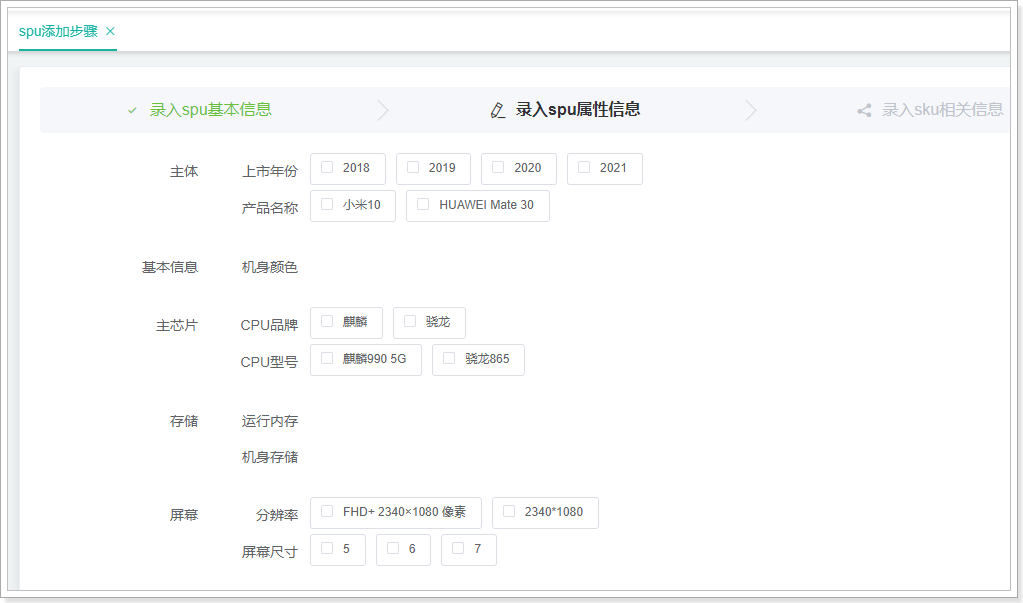Screen dimensions: 1023x603
Task: Select step 录入spu属性信息
Action: (x=578, y=110)
